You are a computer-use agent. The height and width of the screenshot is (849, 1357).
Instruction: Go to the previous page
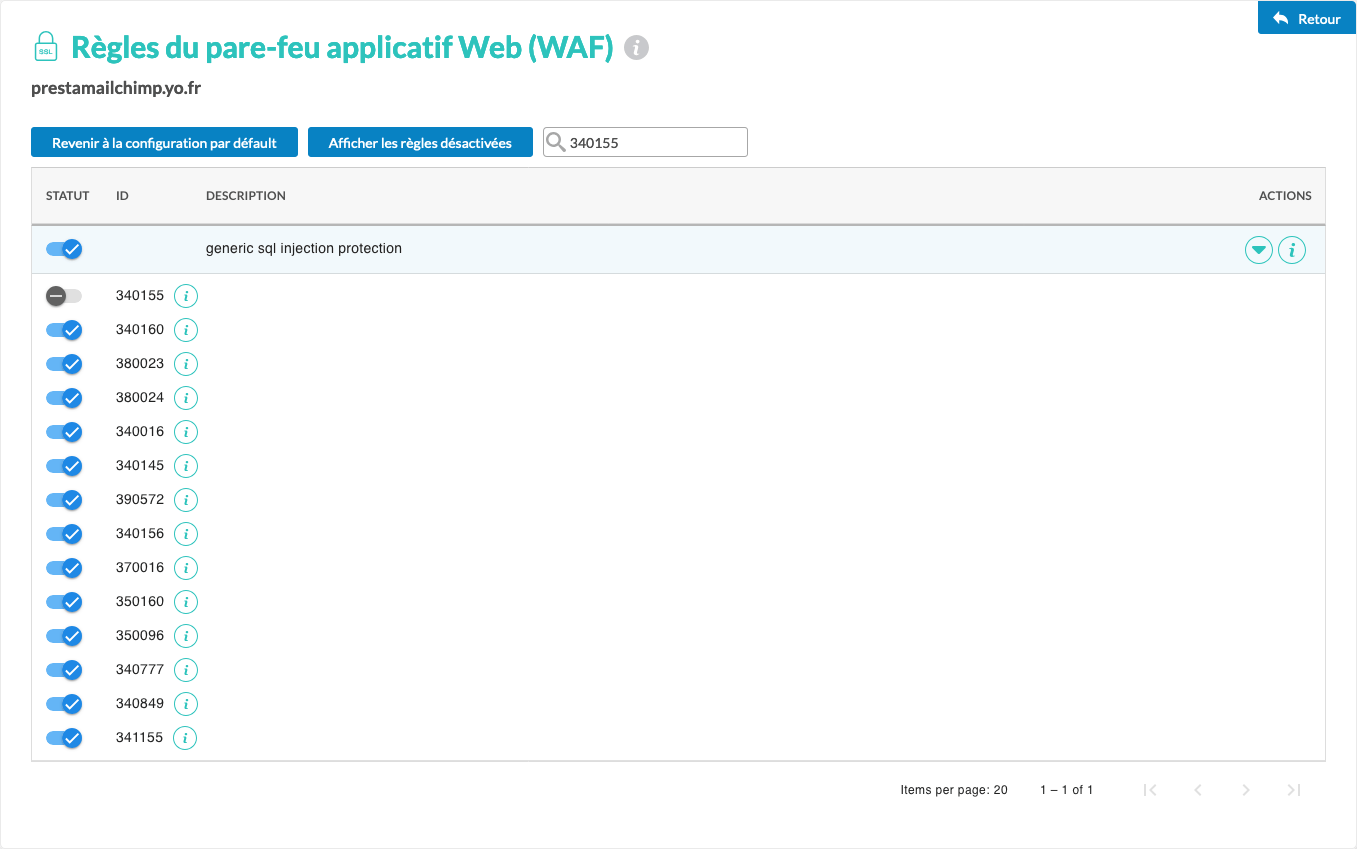1198,790
